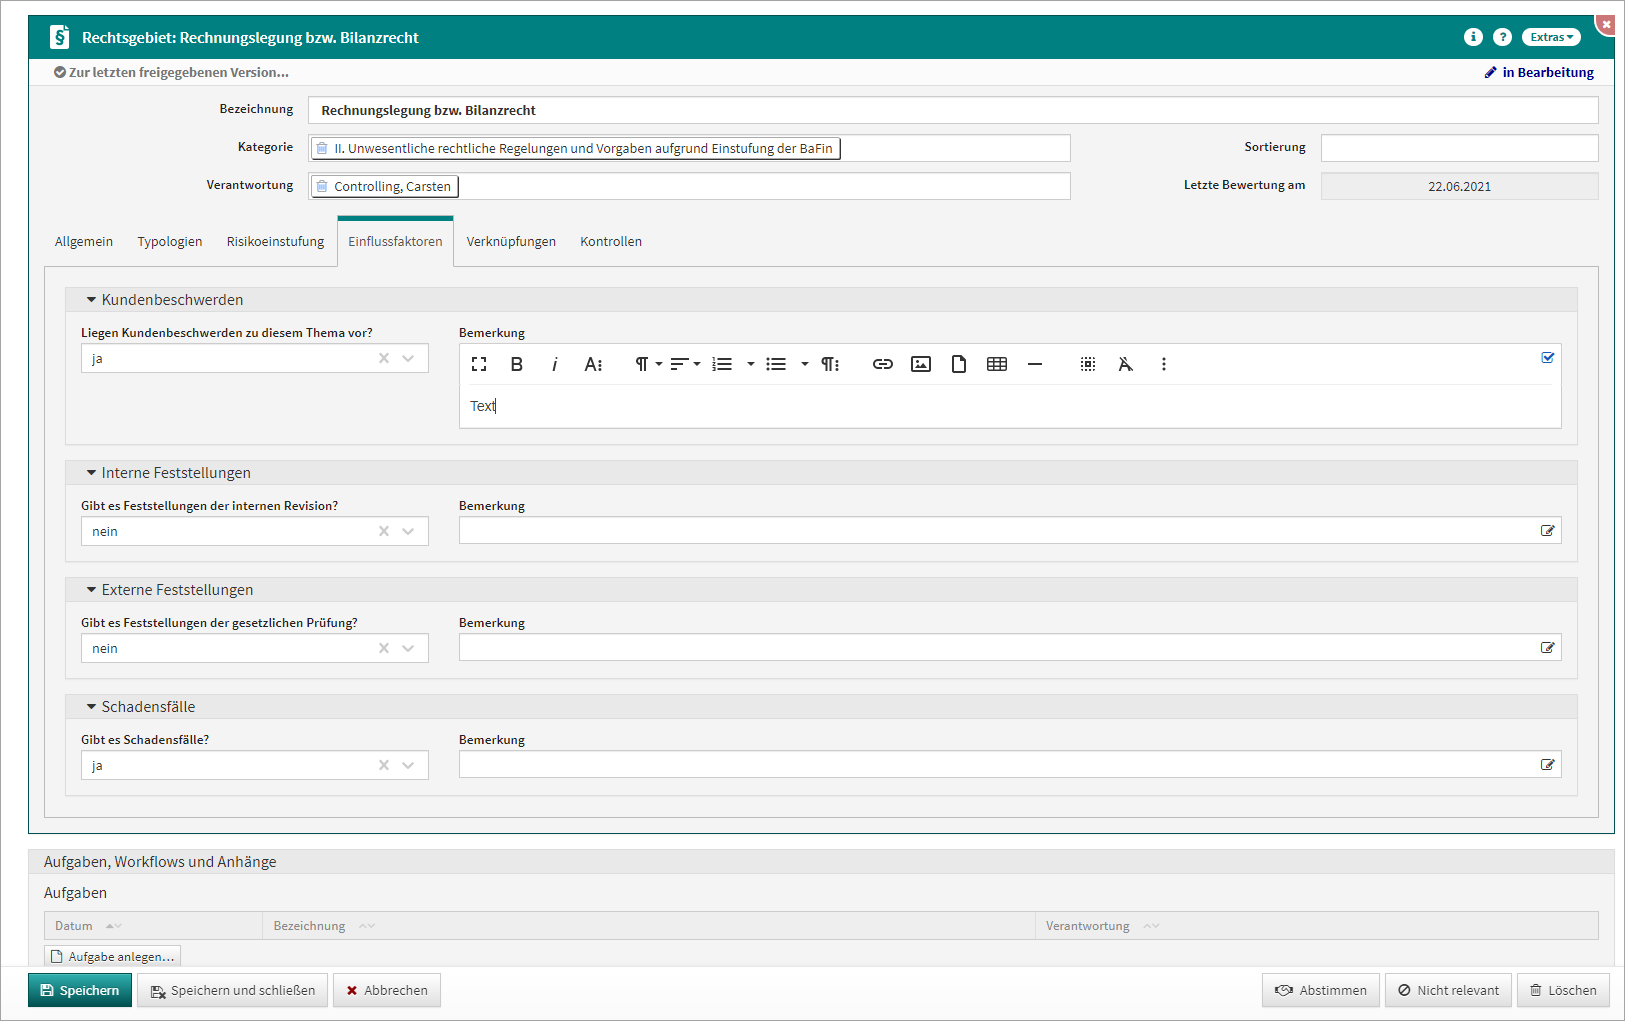Toggle bold formatting in the Bemerkung editor
The image size is (1625, 1021).
click(517, 364)
